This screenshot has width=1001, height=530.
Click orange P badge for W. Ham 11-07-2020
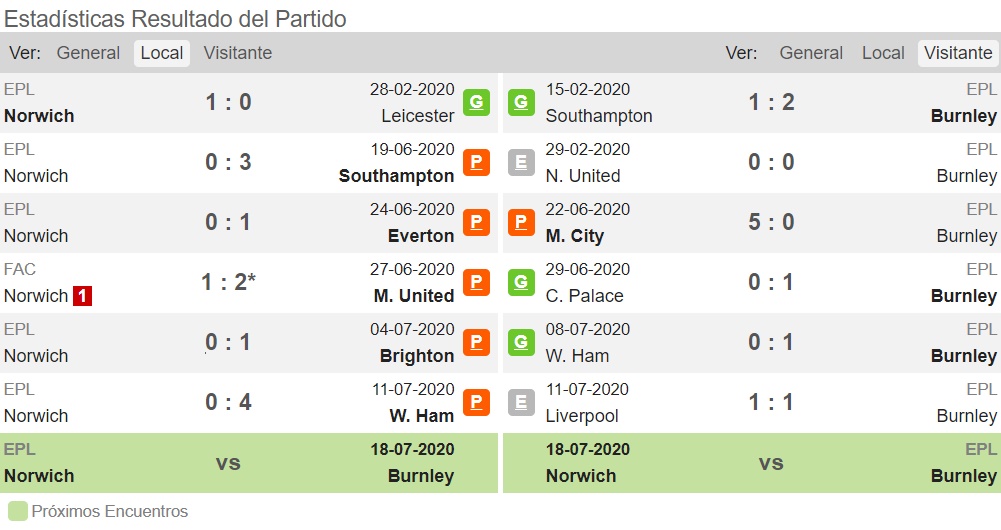click(476, 402)
